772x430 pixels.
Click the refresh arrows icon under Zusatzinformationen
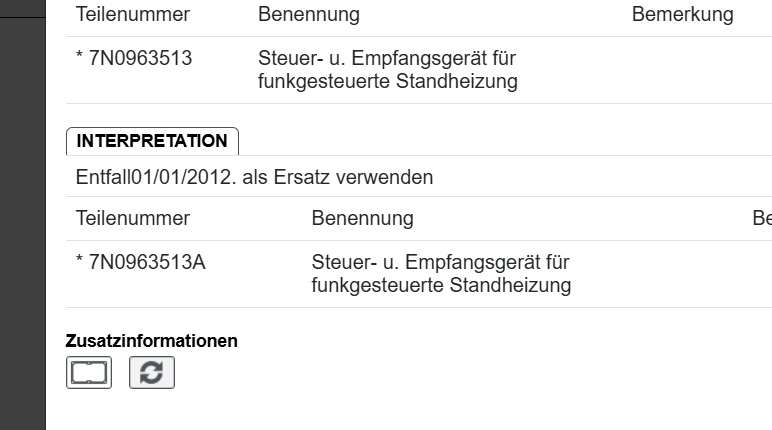point(152,373)
